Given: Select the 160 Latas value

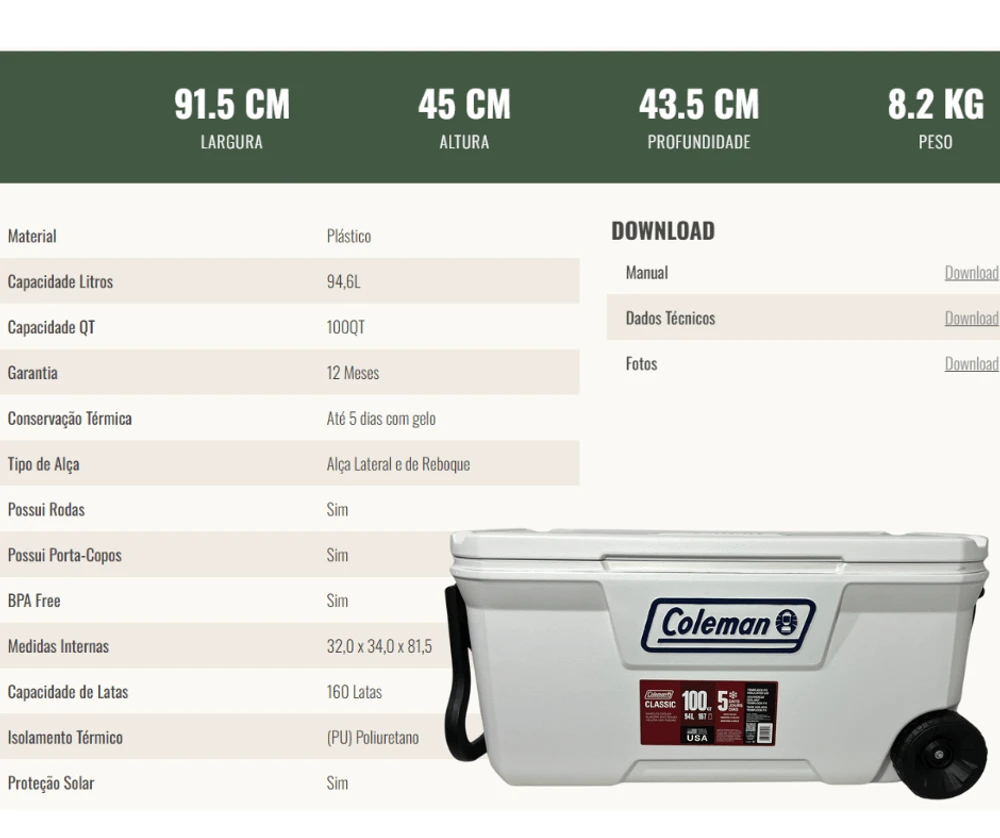Looking at the screenshot, I should pos(355,692).
